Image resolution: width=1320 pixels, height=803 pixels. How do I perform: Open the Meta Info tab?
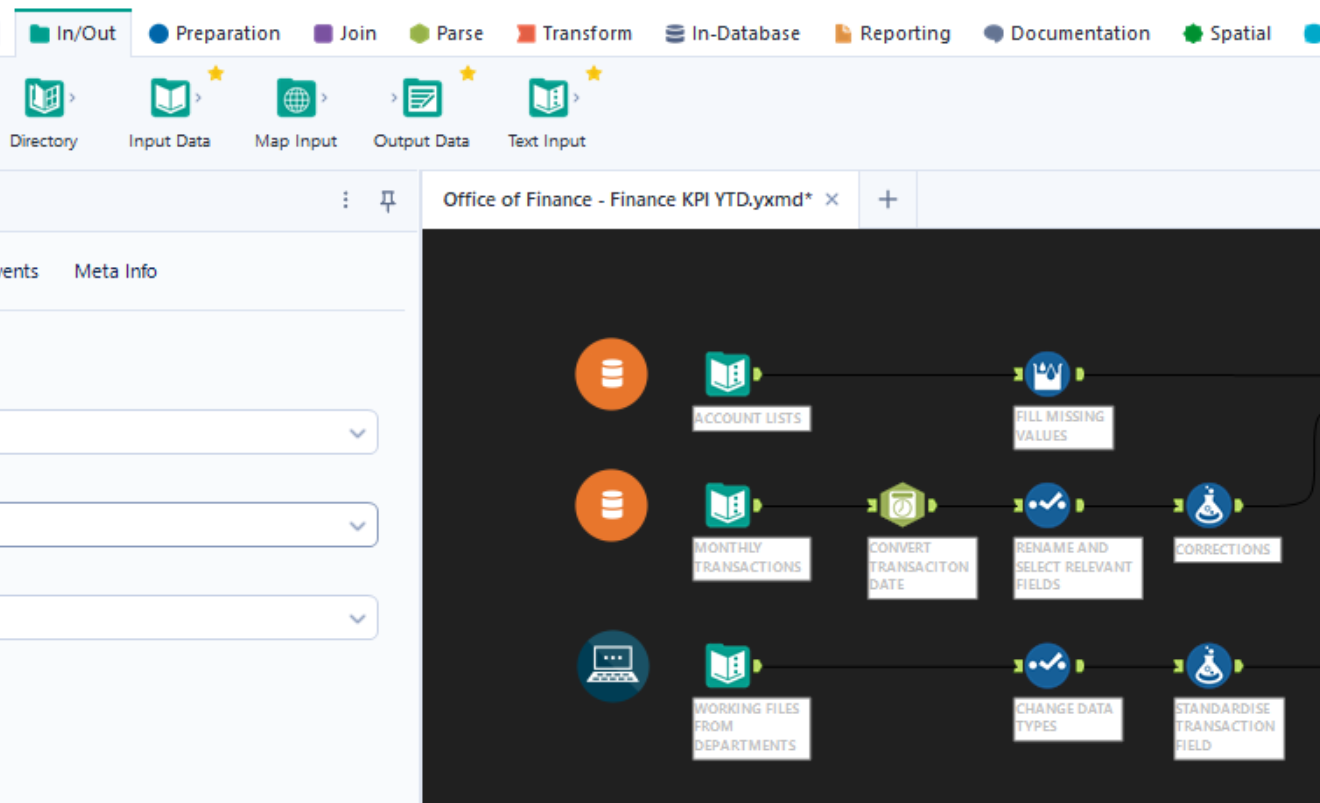click(x=114, y=270)
